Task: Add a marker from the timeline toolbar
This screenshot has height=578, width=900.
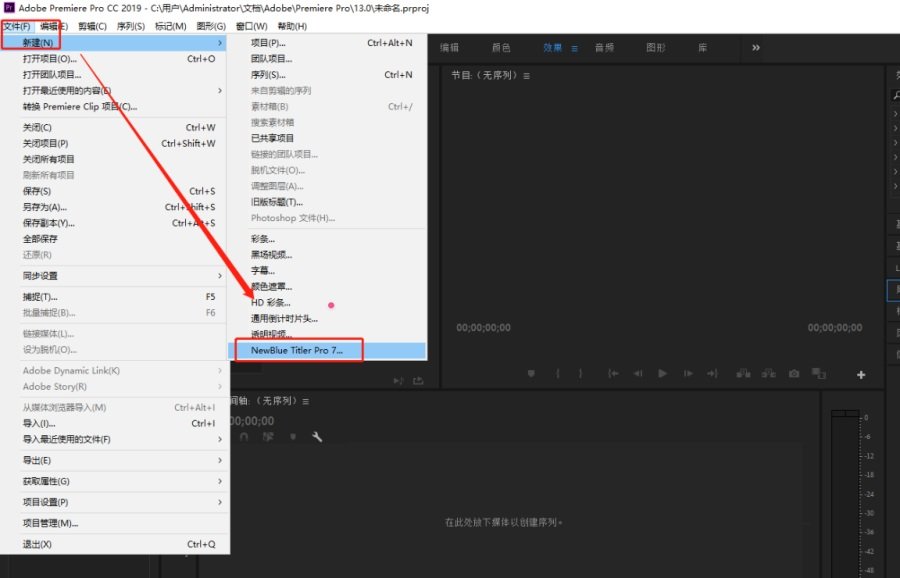Action: 293,437
